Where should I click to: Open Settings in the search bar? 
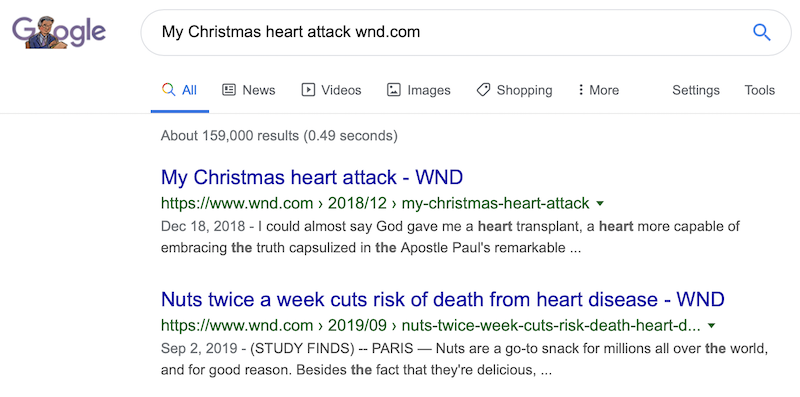(695, 90)
